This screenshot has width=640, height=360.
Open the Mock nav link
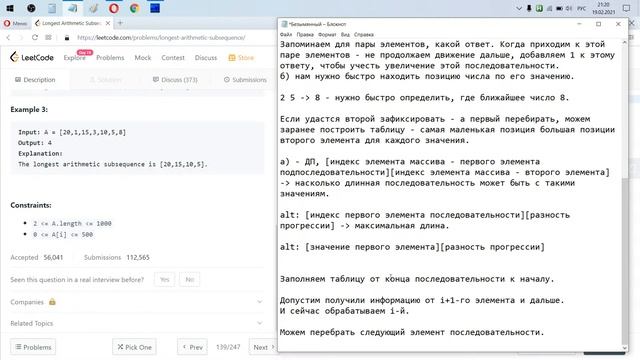(x=143, y=58)
